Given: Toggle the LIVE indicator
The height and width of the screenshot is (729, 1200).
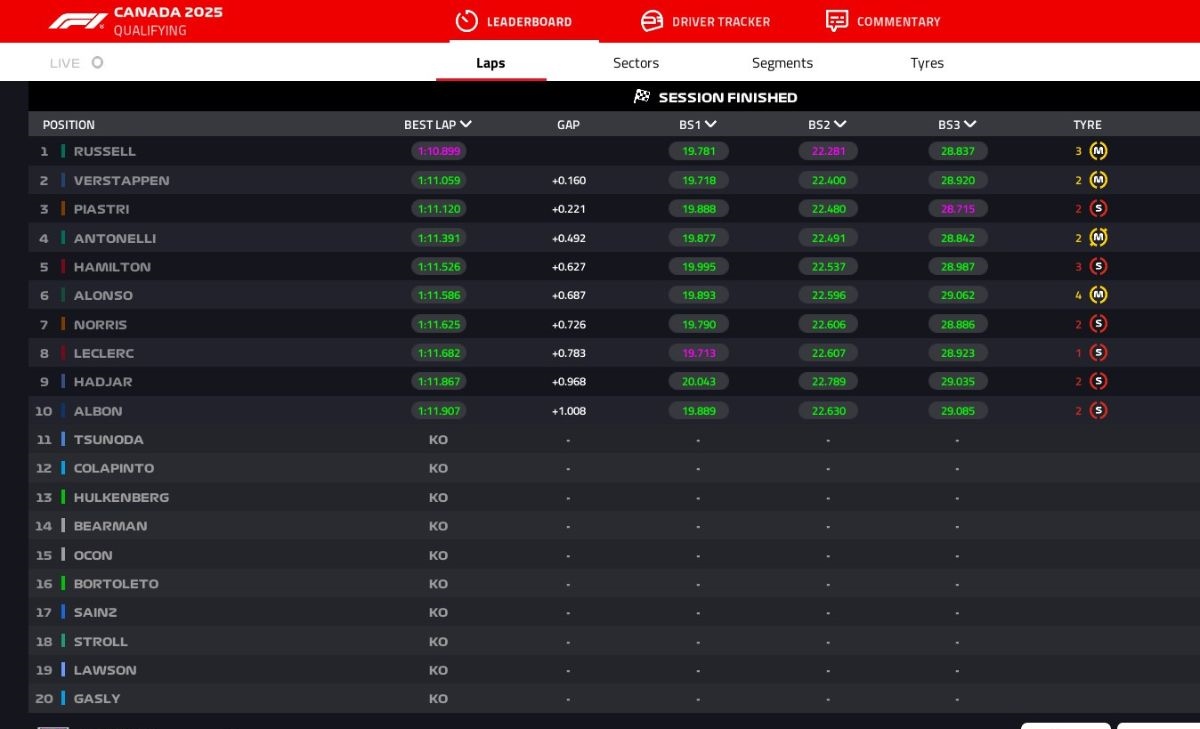Looking at the screenshot, I should coord(97,62).
